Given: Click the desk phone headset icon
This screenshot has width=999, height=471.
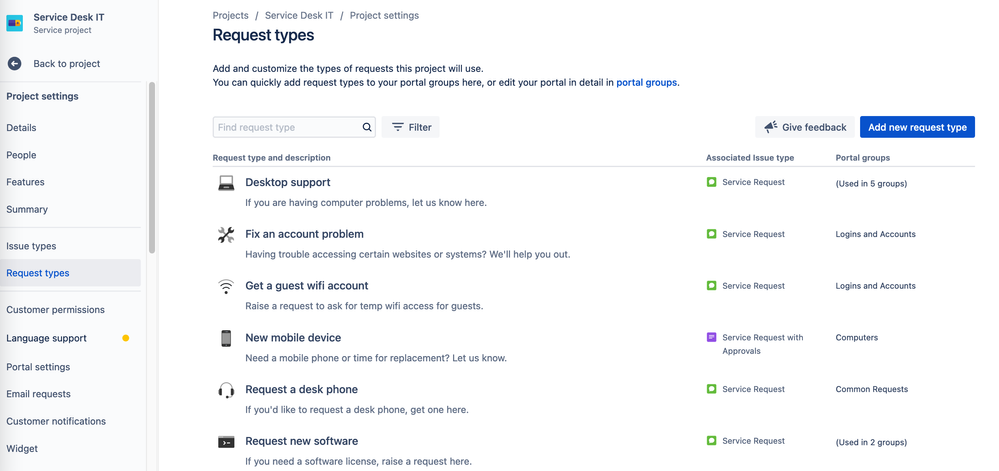Looking at the screenshot, I should click(226, 390).
